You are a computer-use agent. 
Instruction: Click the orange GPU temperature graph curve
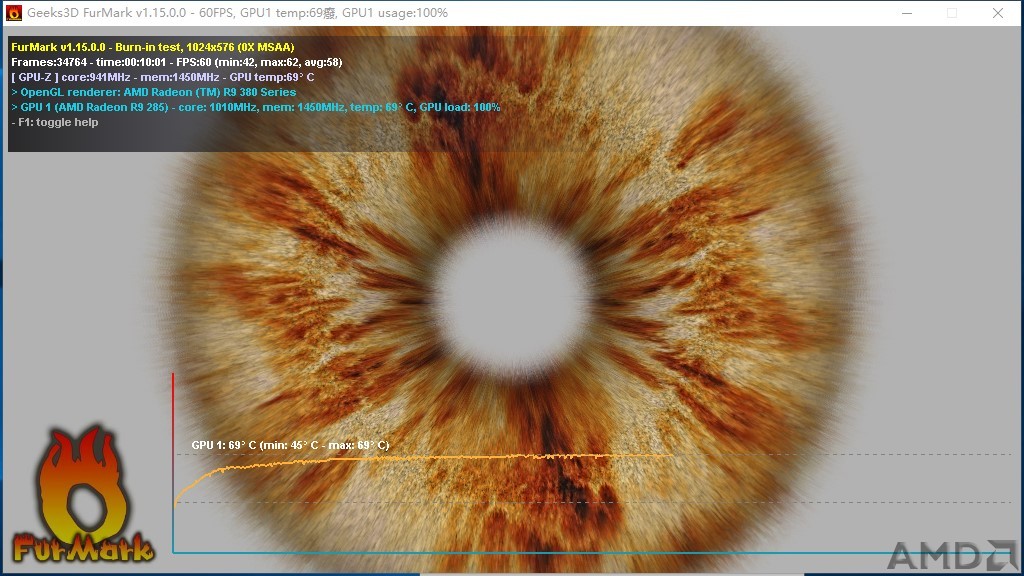click(x=423, y=458)
